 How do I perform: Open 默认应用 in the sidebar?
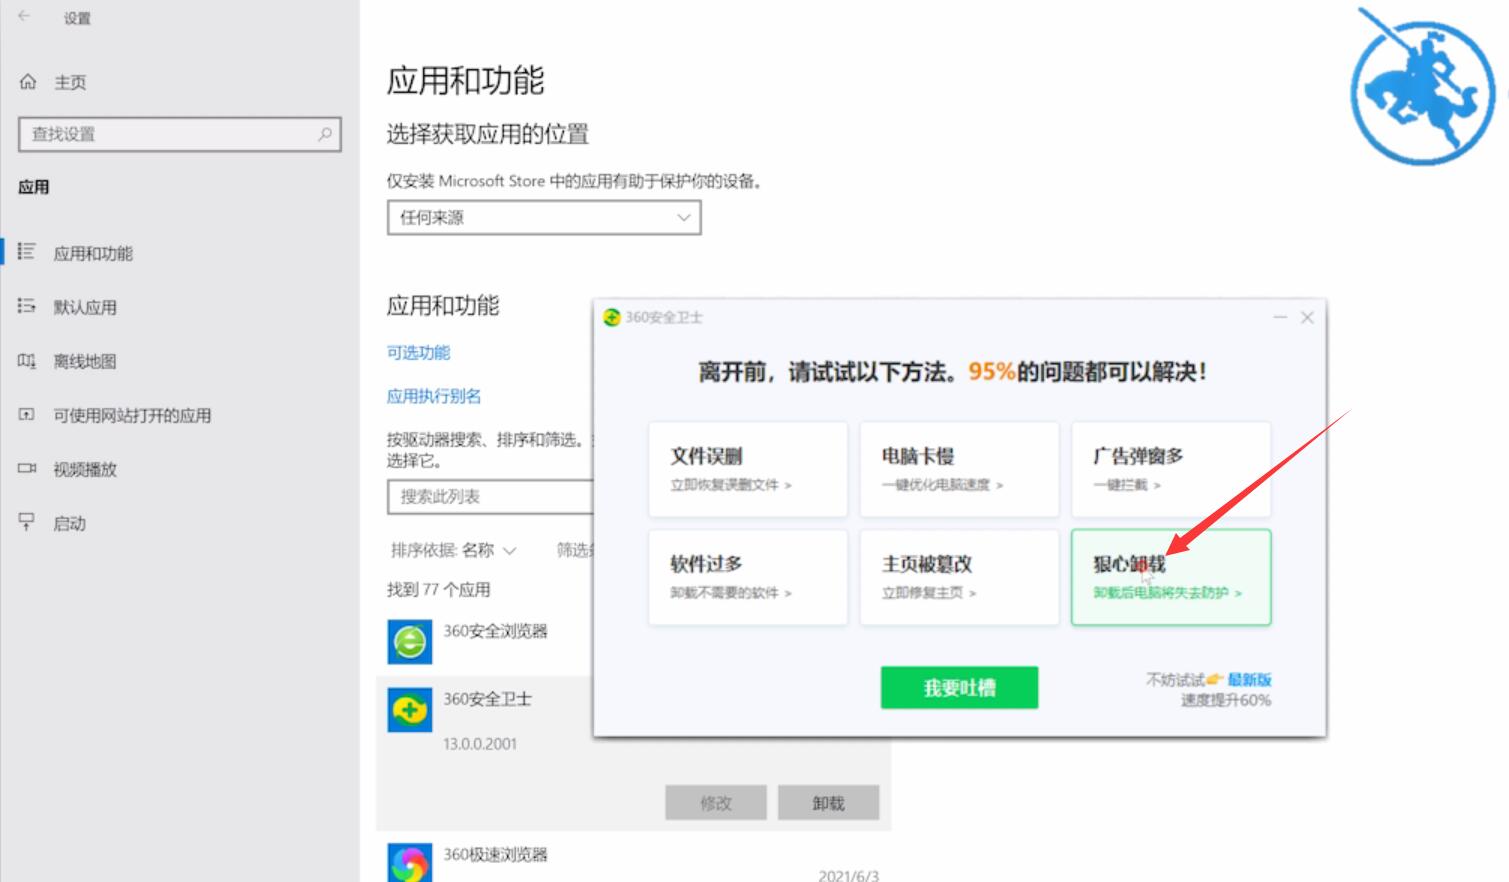point(85,307)
